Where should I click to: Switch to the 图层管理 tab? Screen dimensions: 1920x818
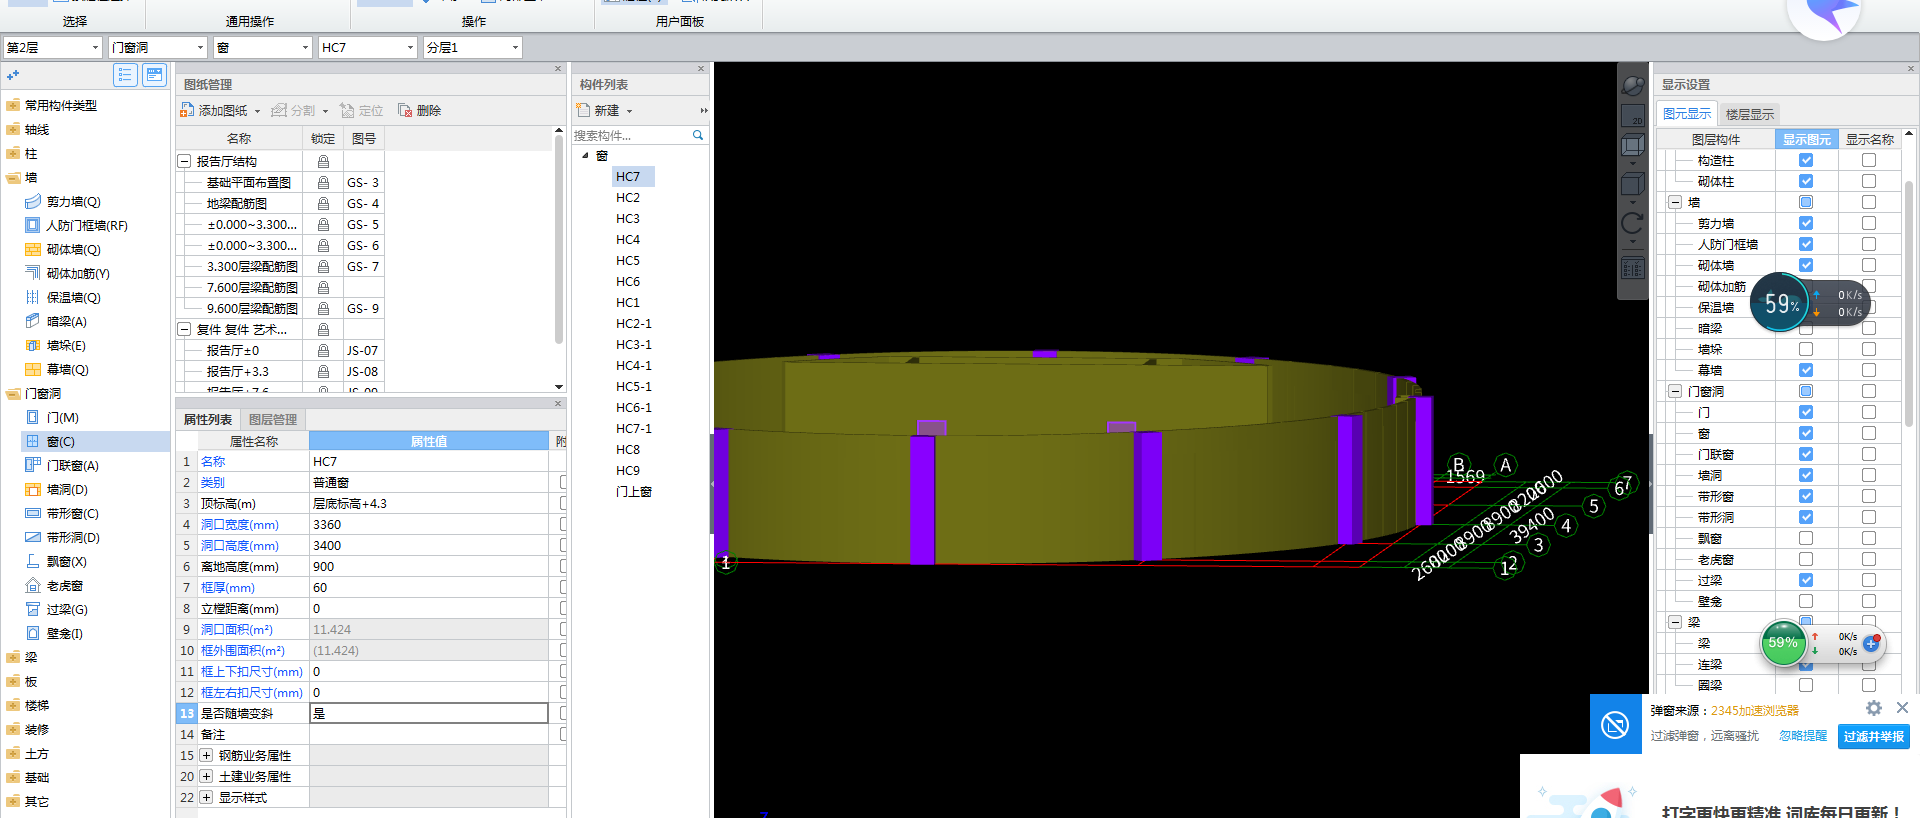(x=273, y=419)
